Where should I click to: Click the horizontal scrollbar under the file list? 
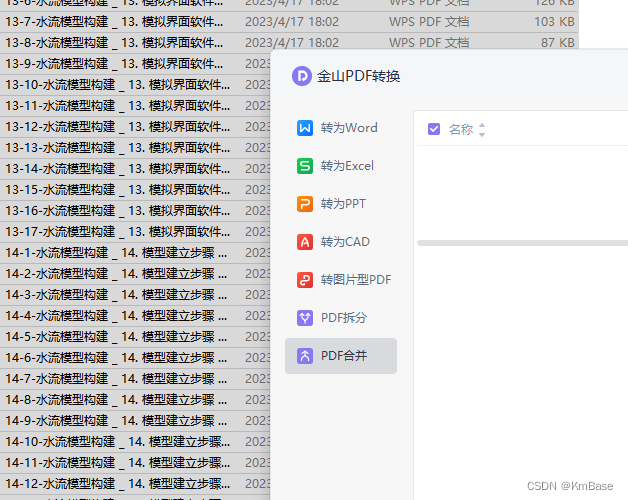(x=522, y=243)
